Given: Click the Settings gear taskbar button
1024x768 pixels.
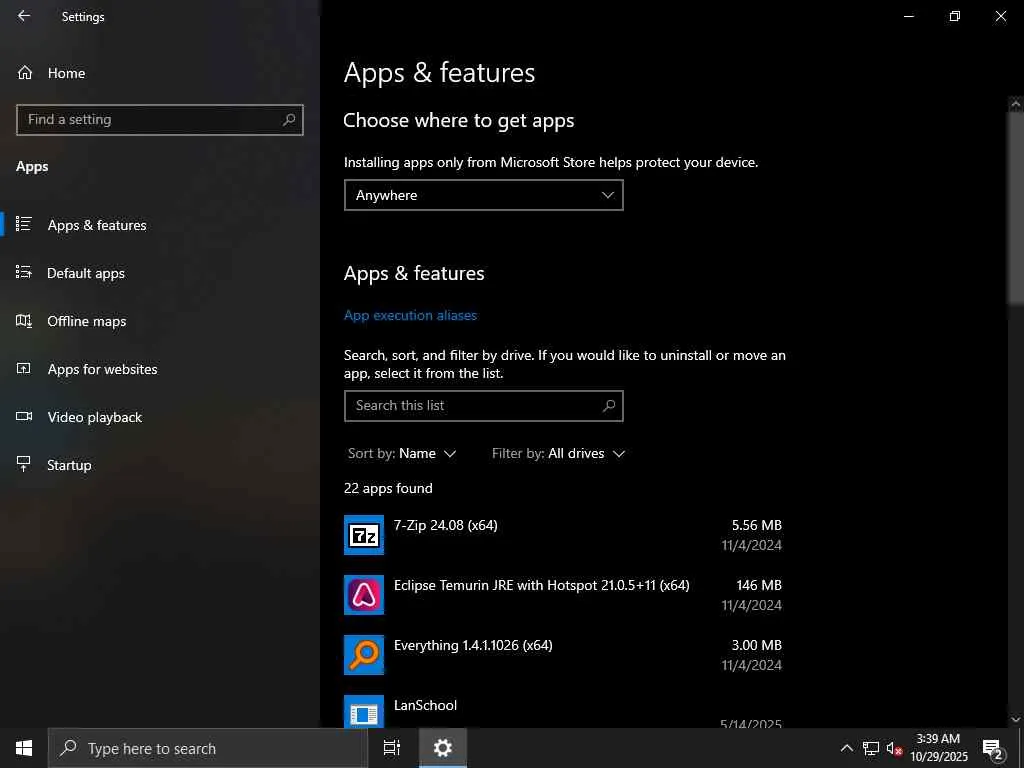Looking at the screenshot, I should [x=443, y=748].
